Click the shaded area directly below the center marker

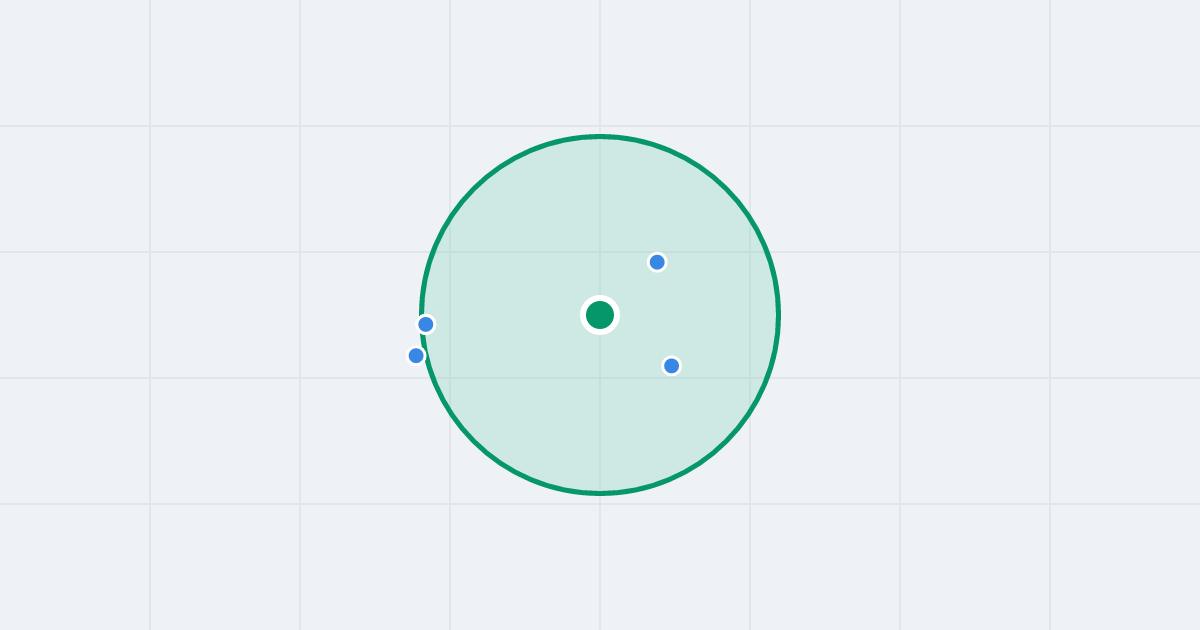tap(600, 410)
